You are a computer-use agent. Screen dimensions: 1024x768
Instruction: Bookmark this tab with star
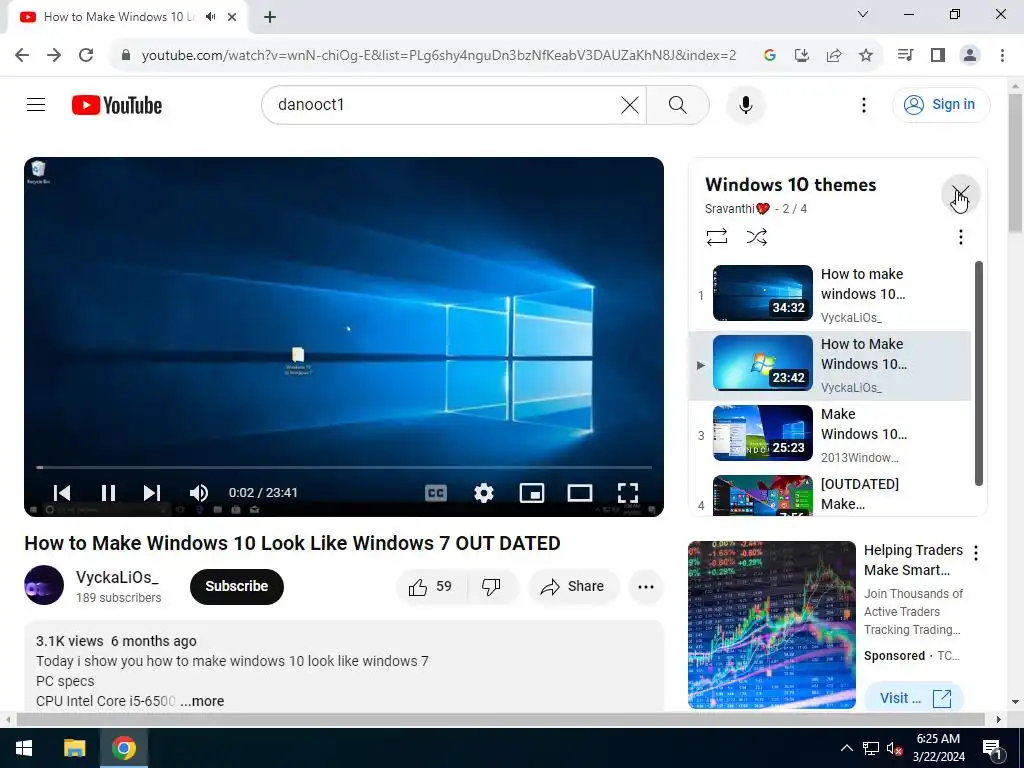(866, 56)
